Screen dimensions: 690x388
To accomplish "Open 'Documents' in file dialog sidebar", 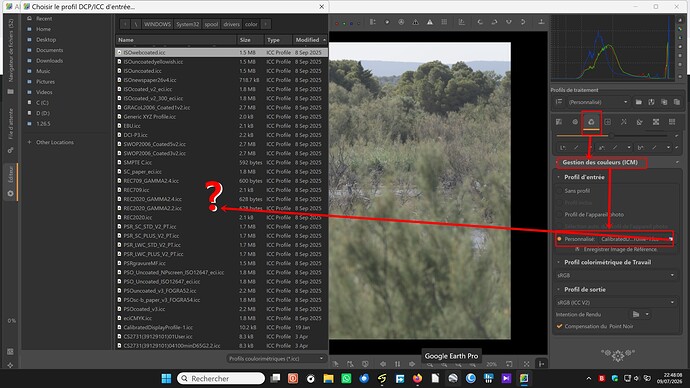I will click(49, 50).
